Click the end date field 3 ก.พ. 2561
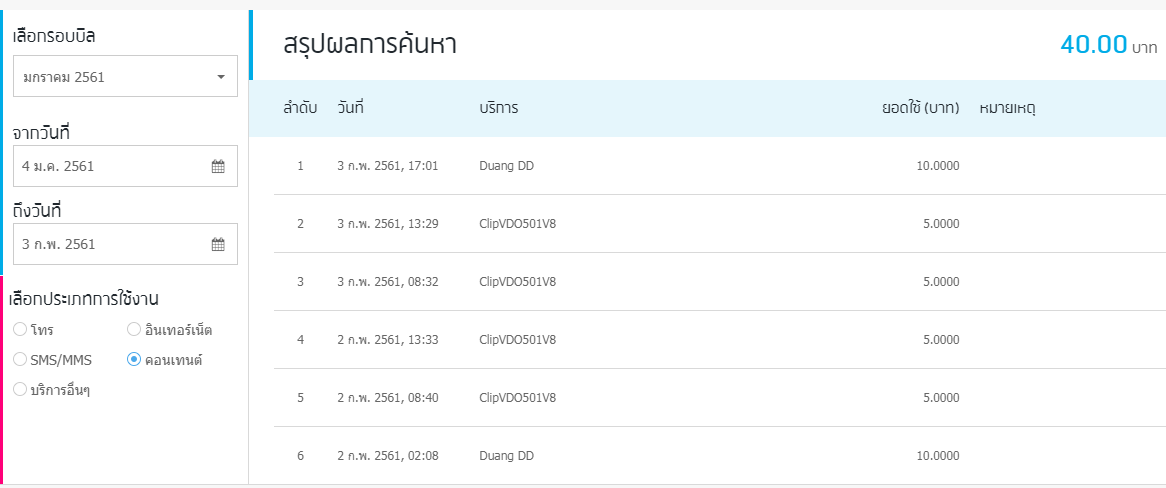This screenshot has height=488, width=1166. 125,244
